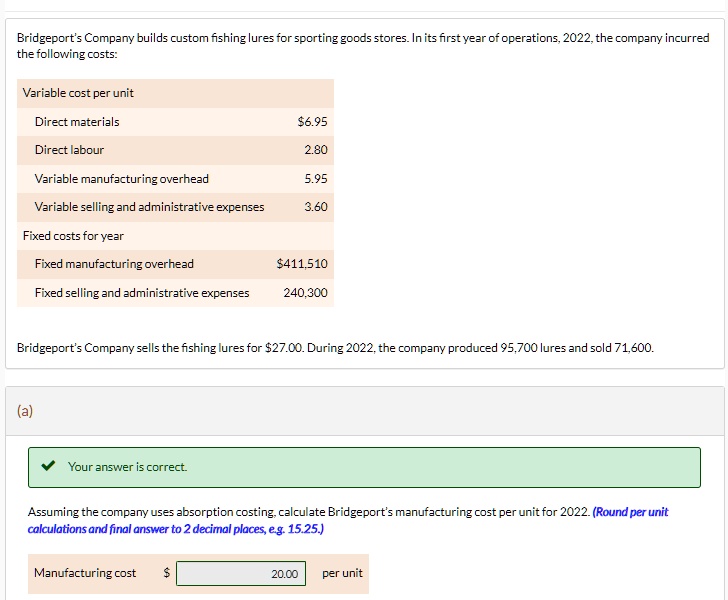Select the Direct materials row
The width and height of the screenshot is (728, 600).
click(x=176, y=122)
